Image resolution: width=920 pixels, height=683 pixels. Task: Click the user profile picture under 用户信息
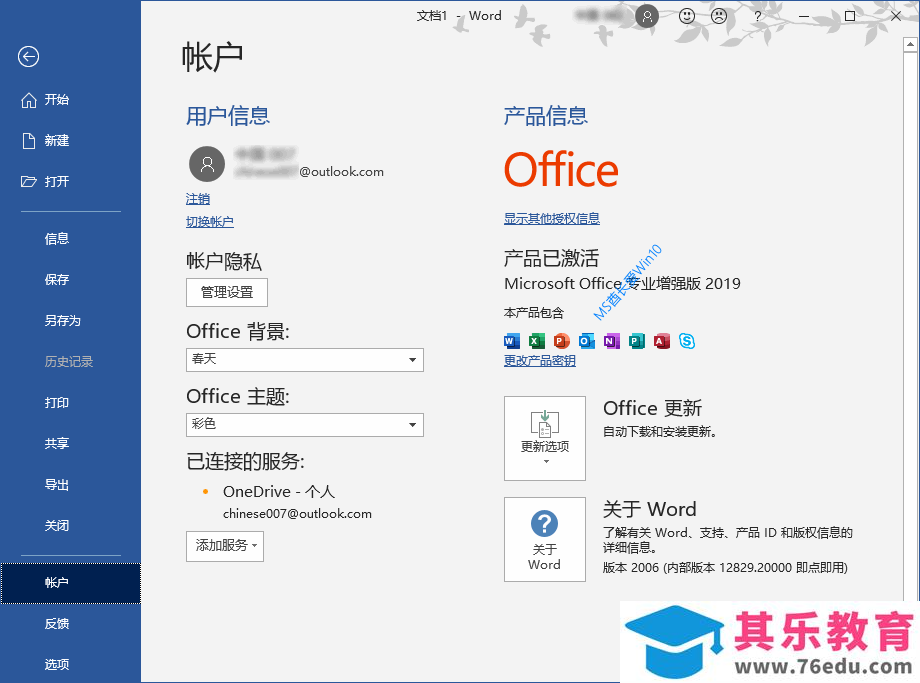pos(207,164)
